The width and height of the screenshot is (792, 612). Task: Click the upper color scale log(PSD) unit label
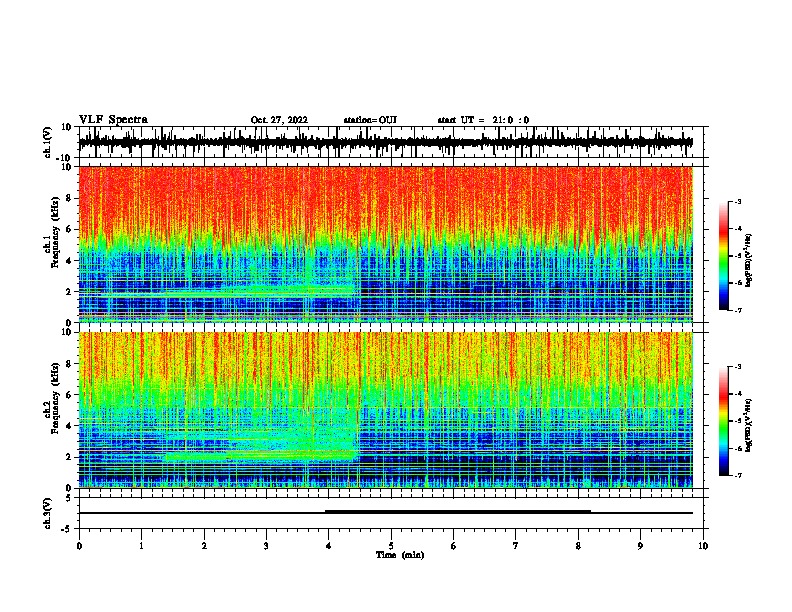749,261
